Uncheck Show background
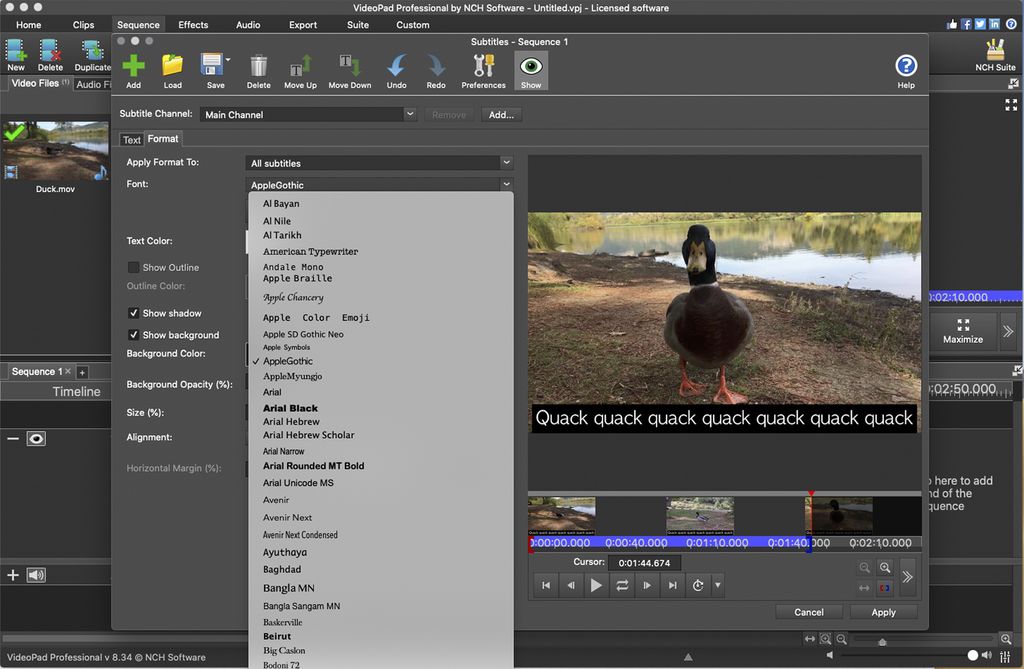This screenshot has height=669, width=1024. (133, 334)
